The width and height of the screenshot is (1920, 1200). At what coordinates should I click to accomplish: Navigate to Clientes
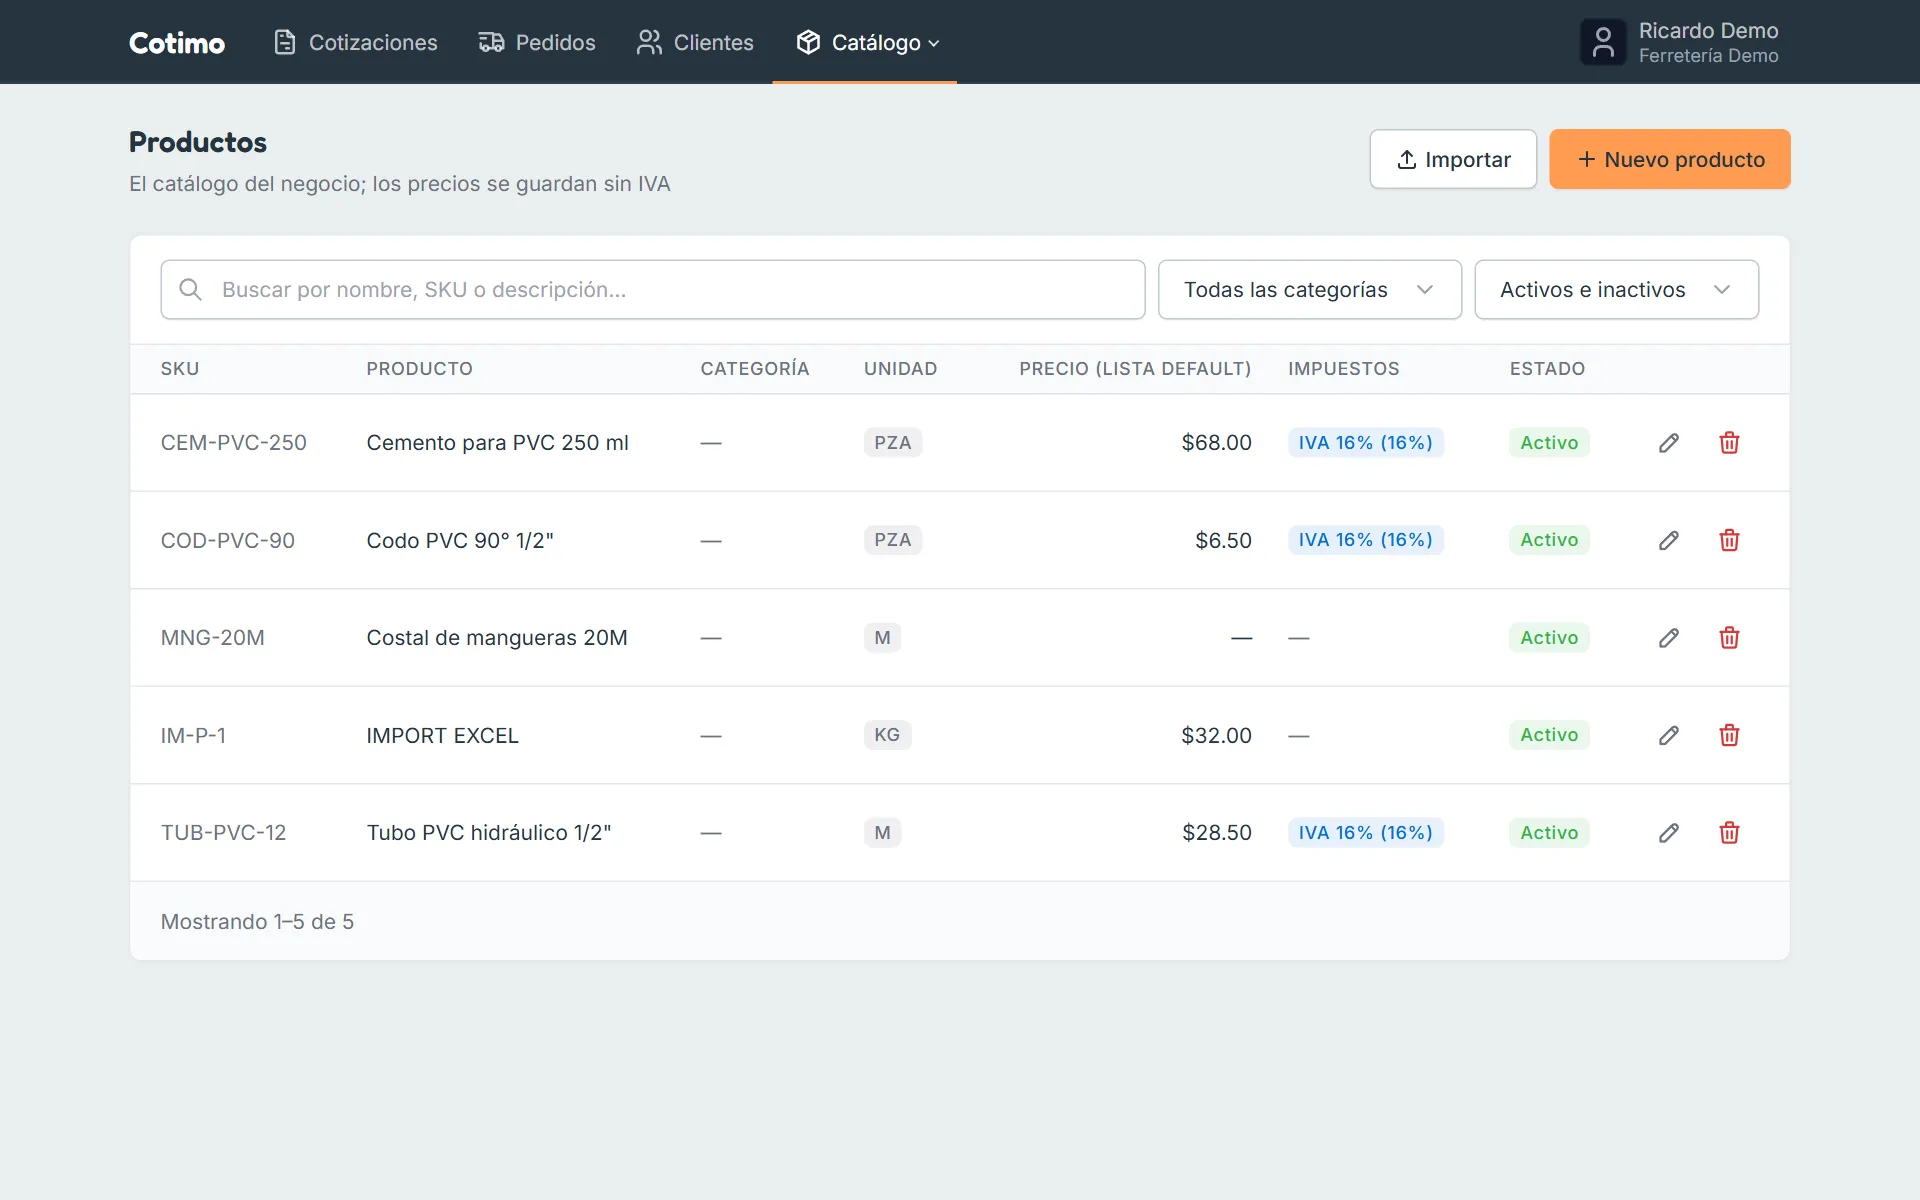[x=695, y=42]
